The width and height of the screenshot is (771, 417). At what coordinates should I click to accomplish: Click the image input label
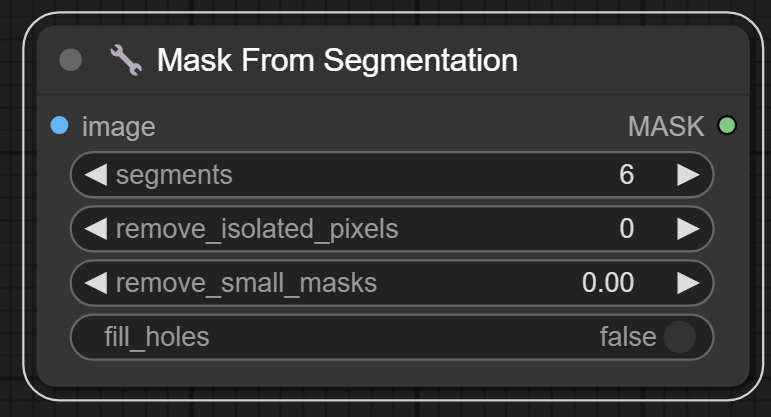point(118,127)
